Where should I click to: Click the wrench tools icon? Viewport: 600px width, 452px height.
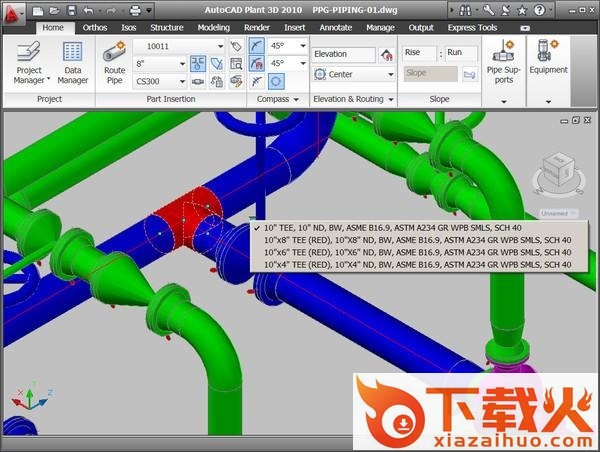[488, 11]
